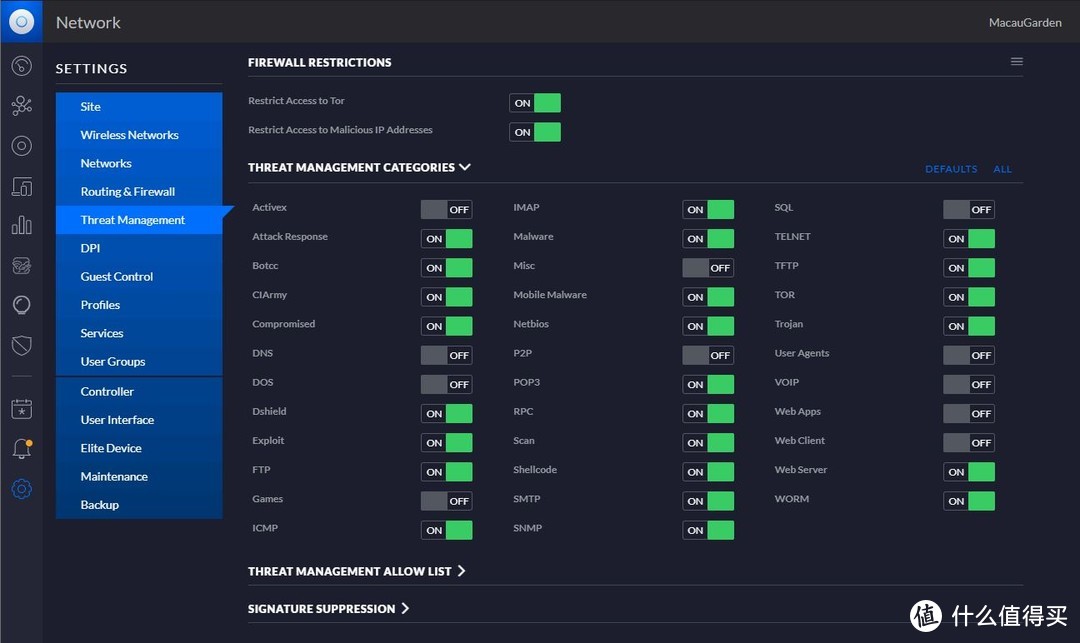Open the Events calendar icon
1080x643 pixels.
coord(21,409)
